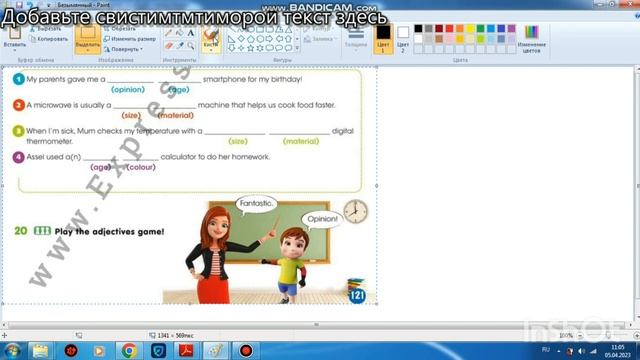
Task: Select the Magnifier tool
Action: click(191, 46)
